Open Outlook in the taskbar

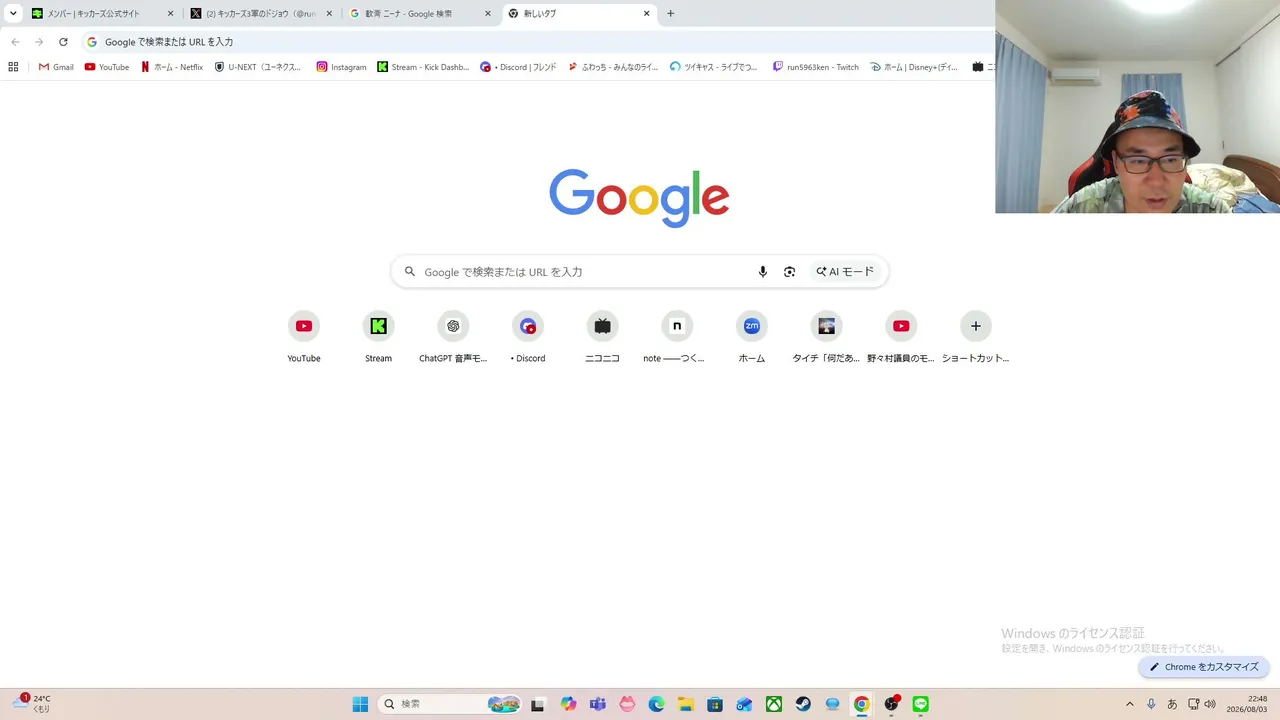pyautogui.click(x=744, y=704)
